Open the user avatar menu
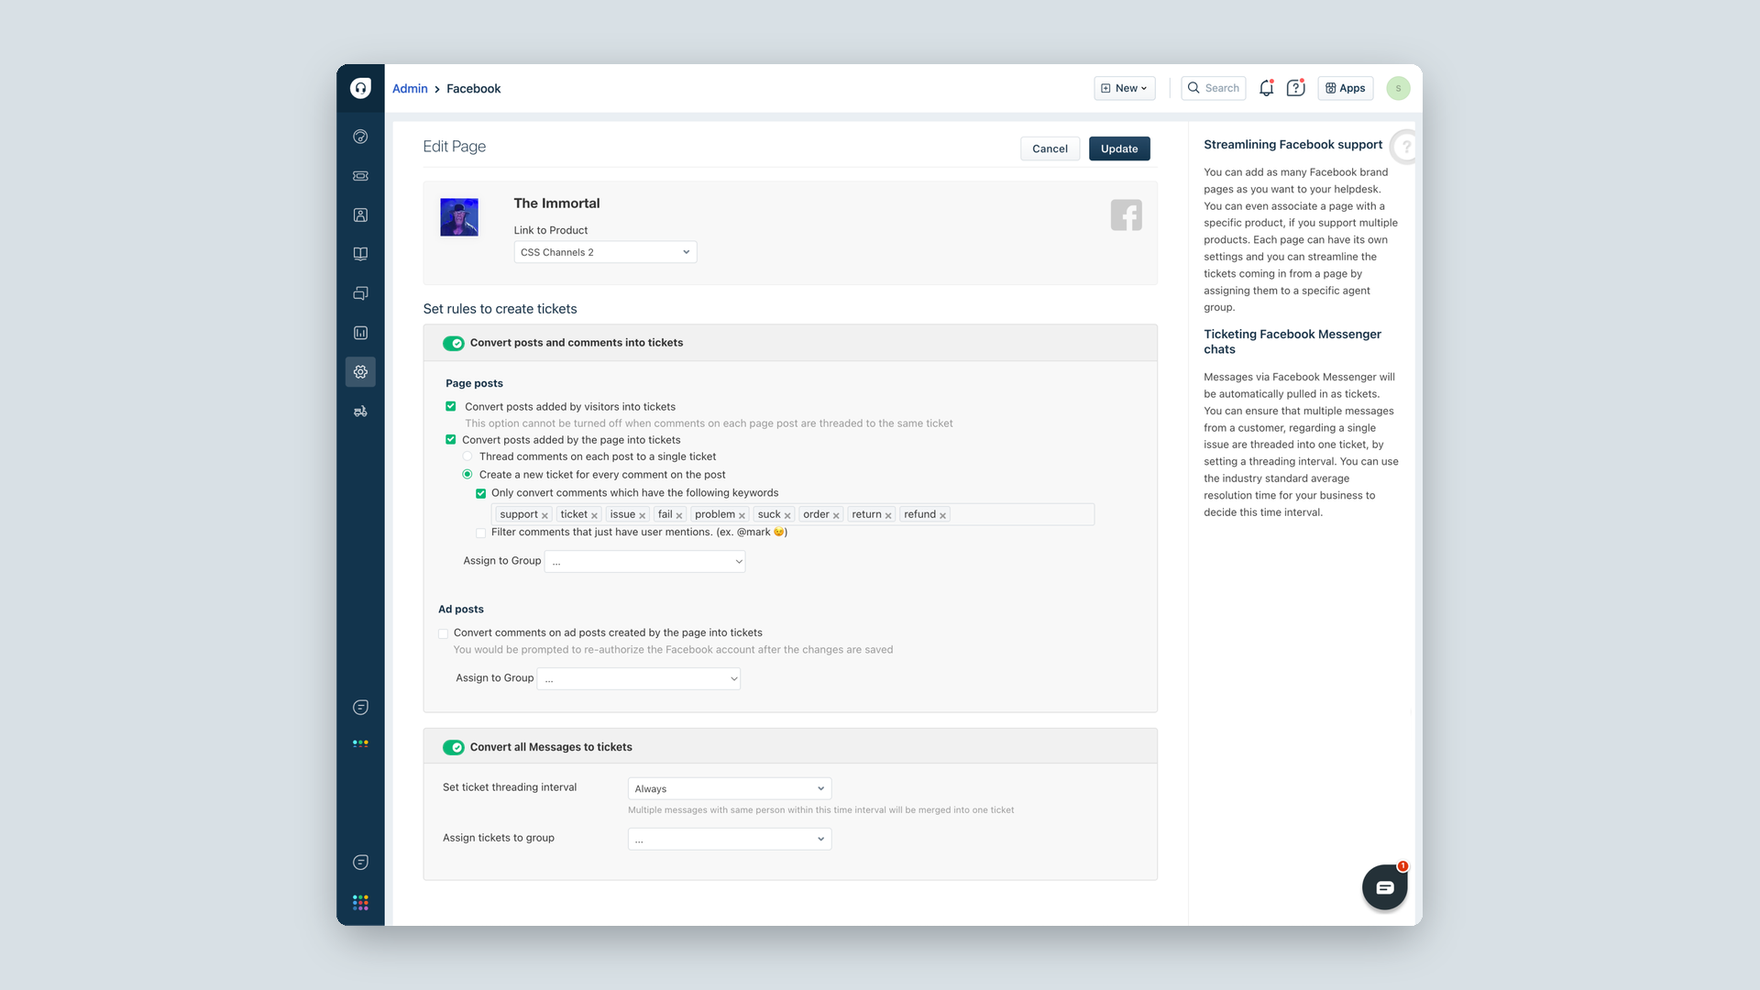 [x=1398, y=88]
